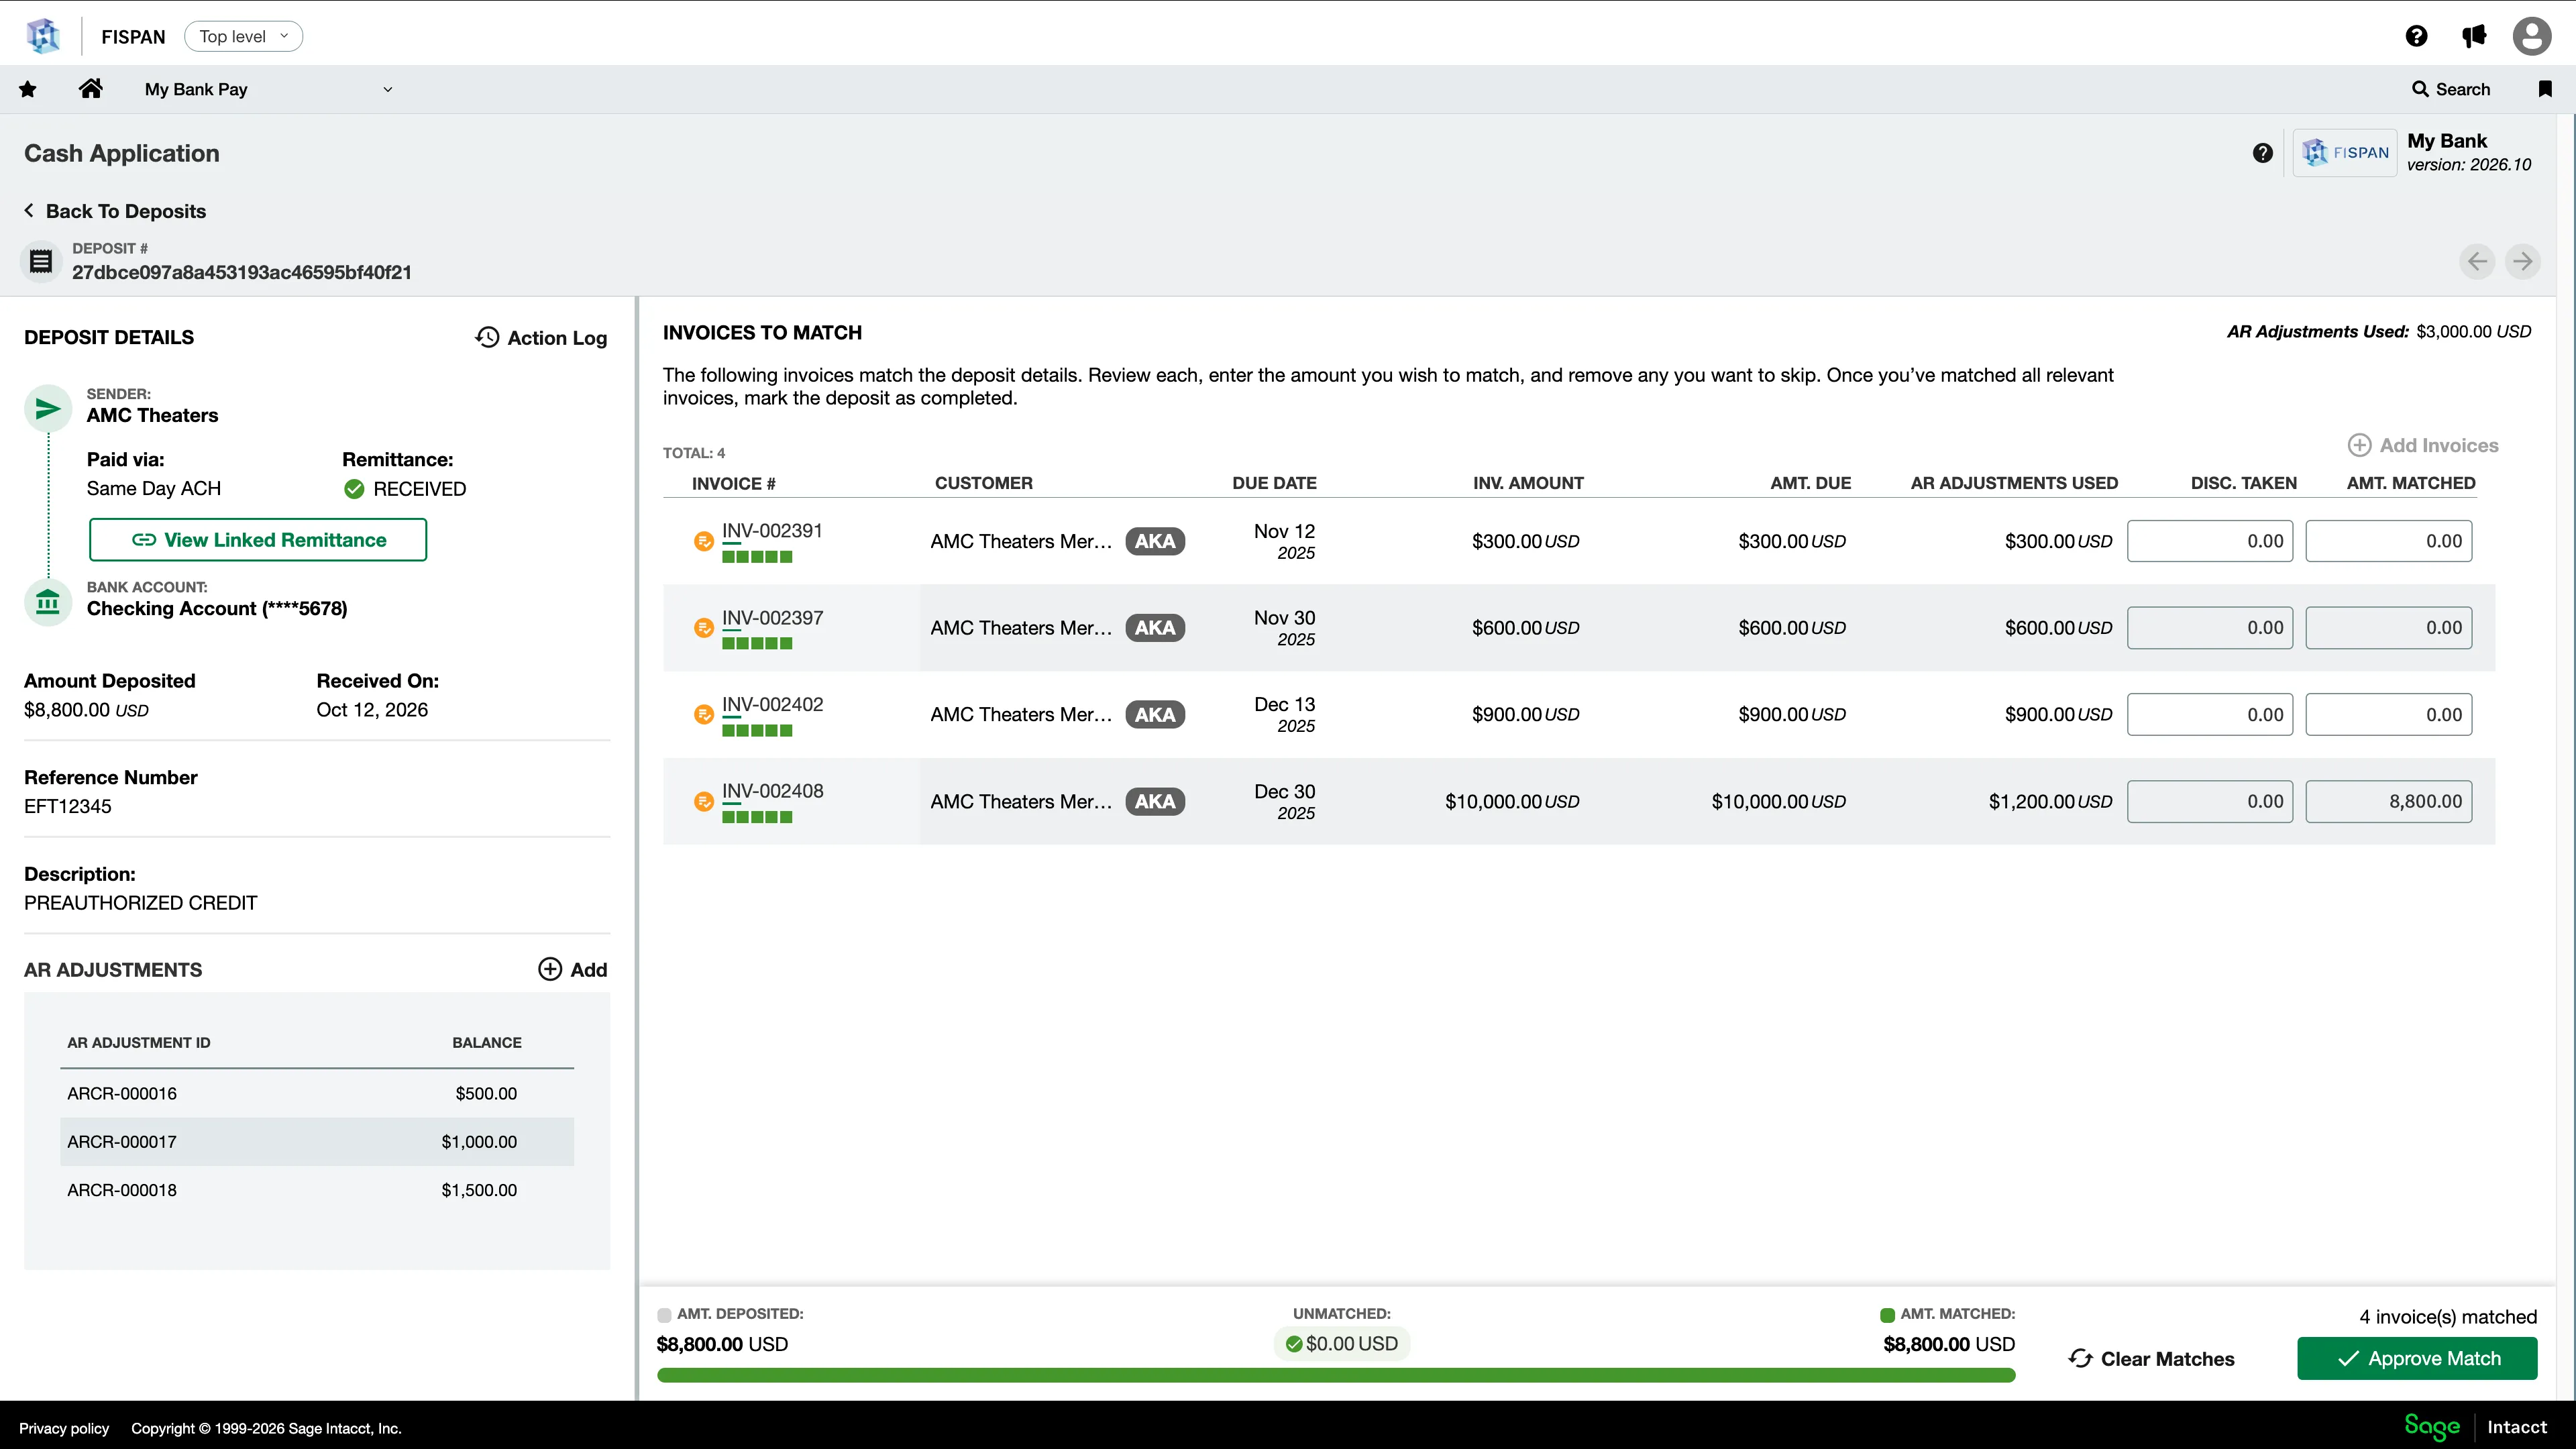Click the AKA badge on the INV-002391 row
Image resolution: width=2576 pixels, height=1449 pixels.
(1155, 541)
